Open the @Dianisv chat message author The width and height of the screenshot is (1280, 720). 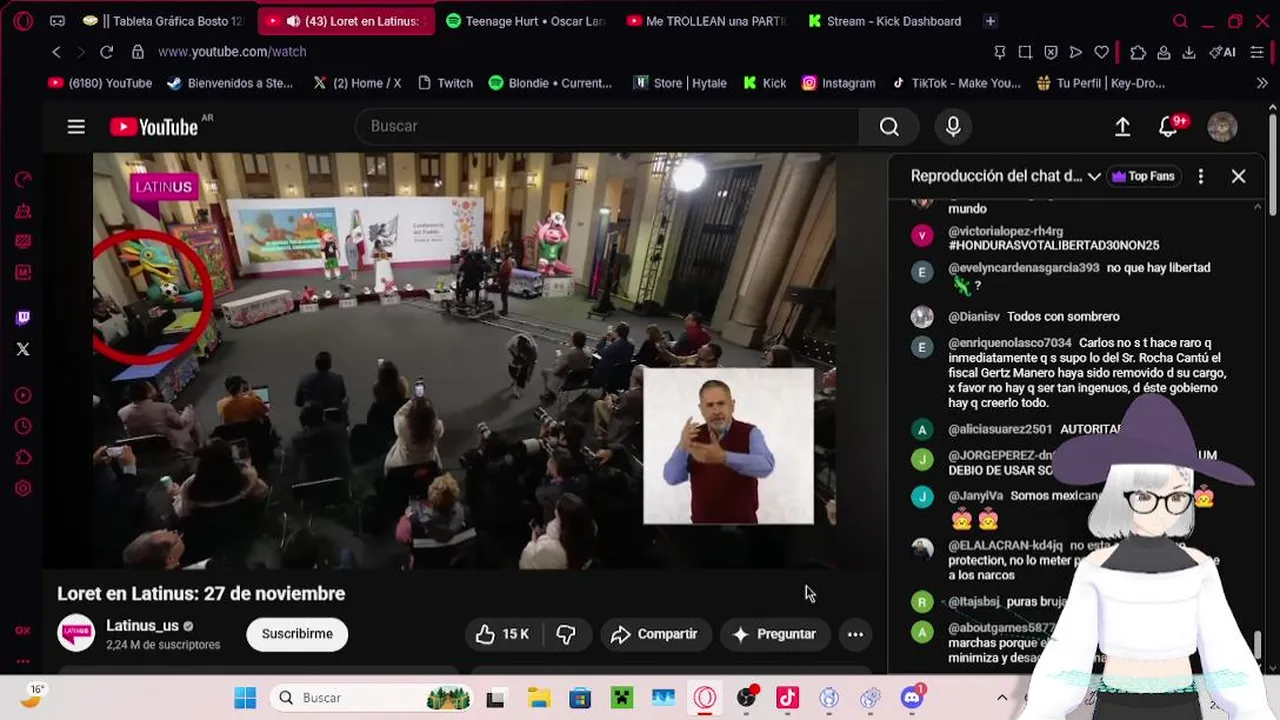pyautogui.click(x=974, y=316)
